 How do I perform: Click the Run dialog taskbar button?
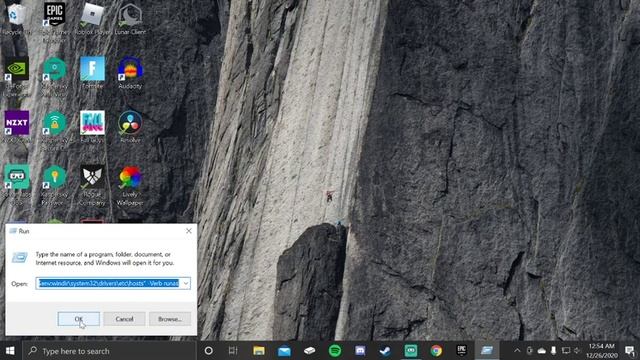(487, 351)
